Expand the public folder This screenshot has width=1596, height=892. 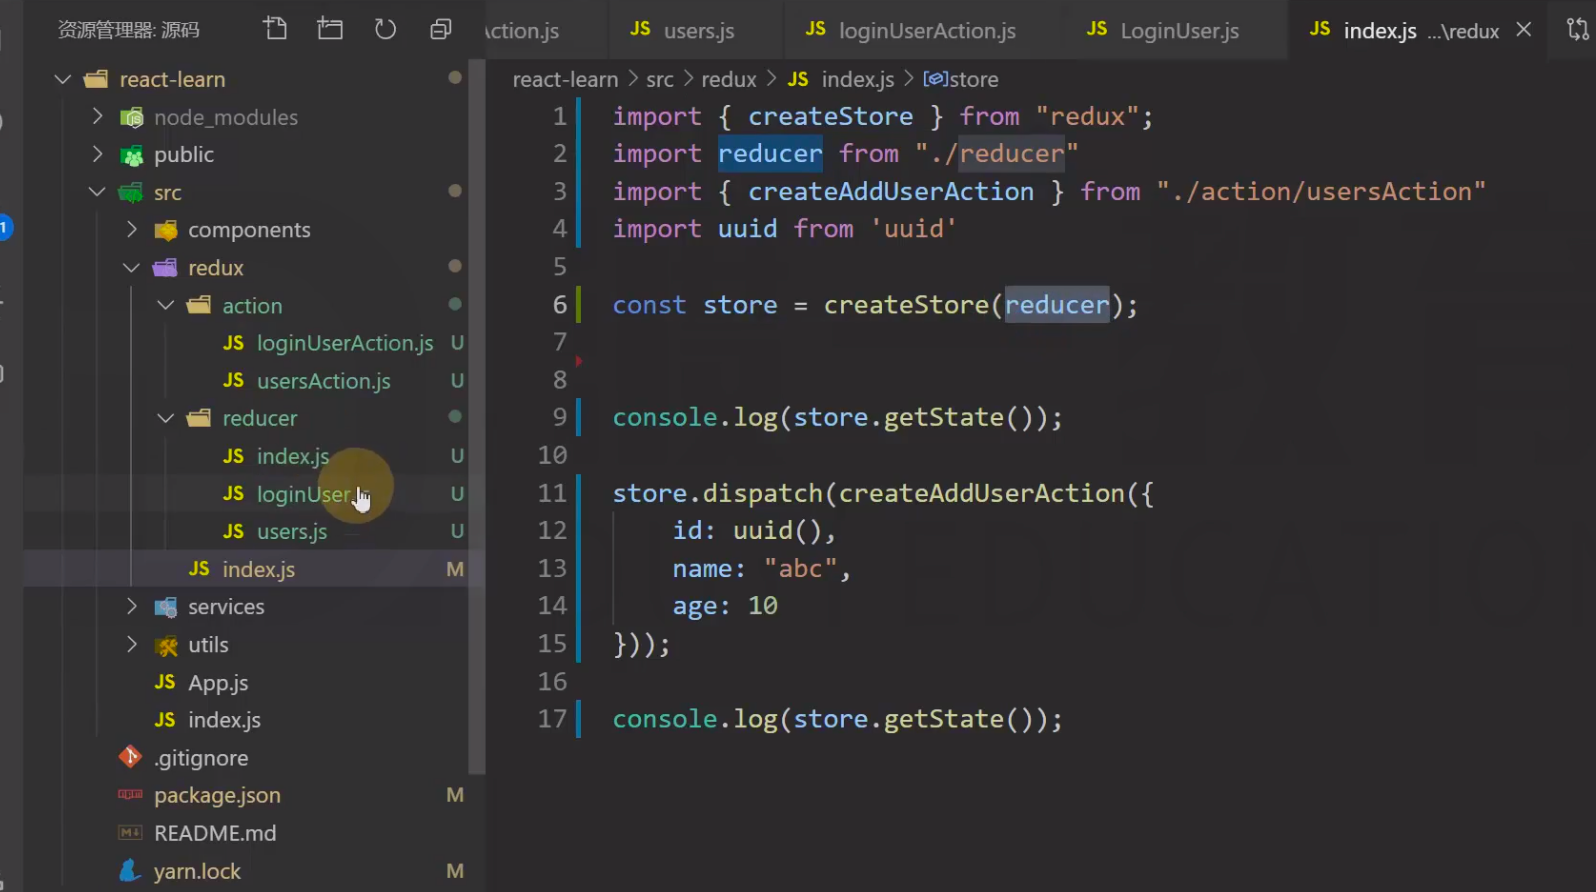(97, 154)
